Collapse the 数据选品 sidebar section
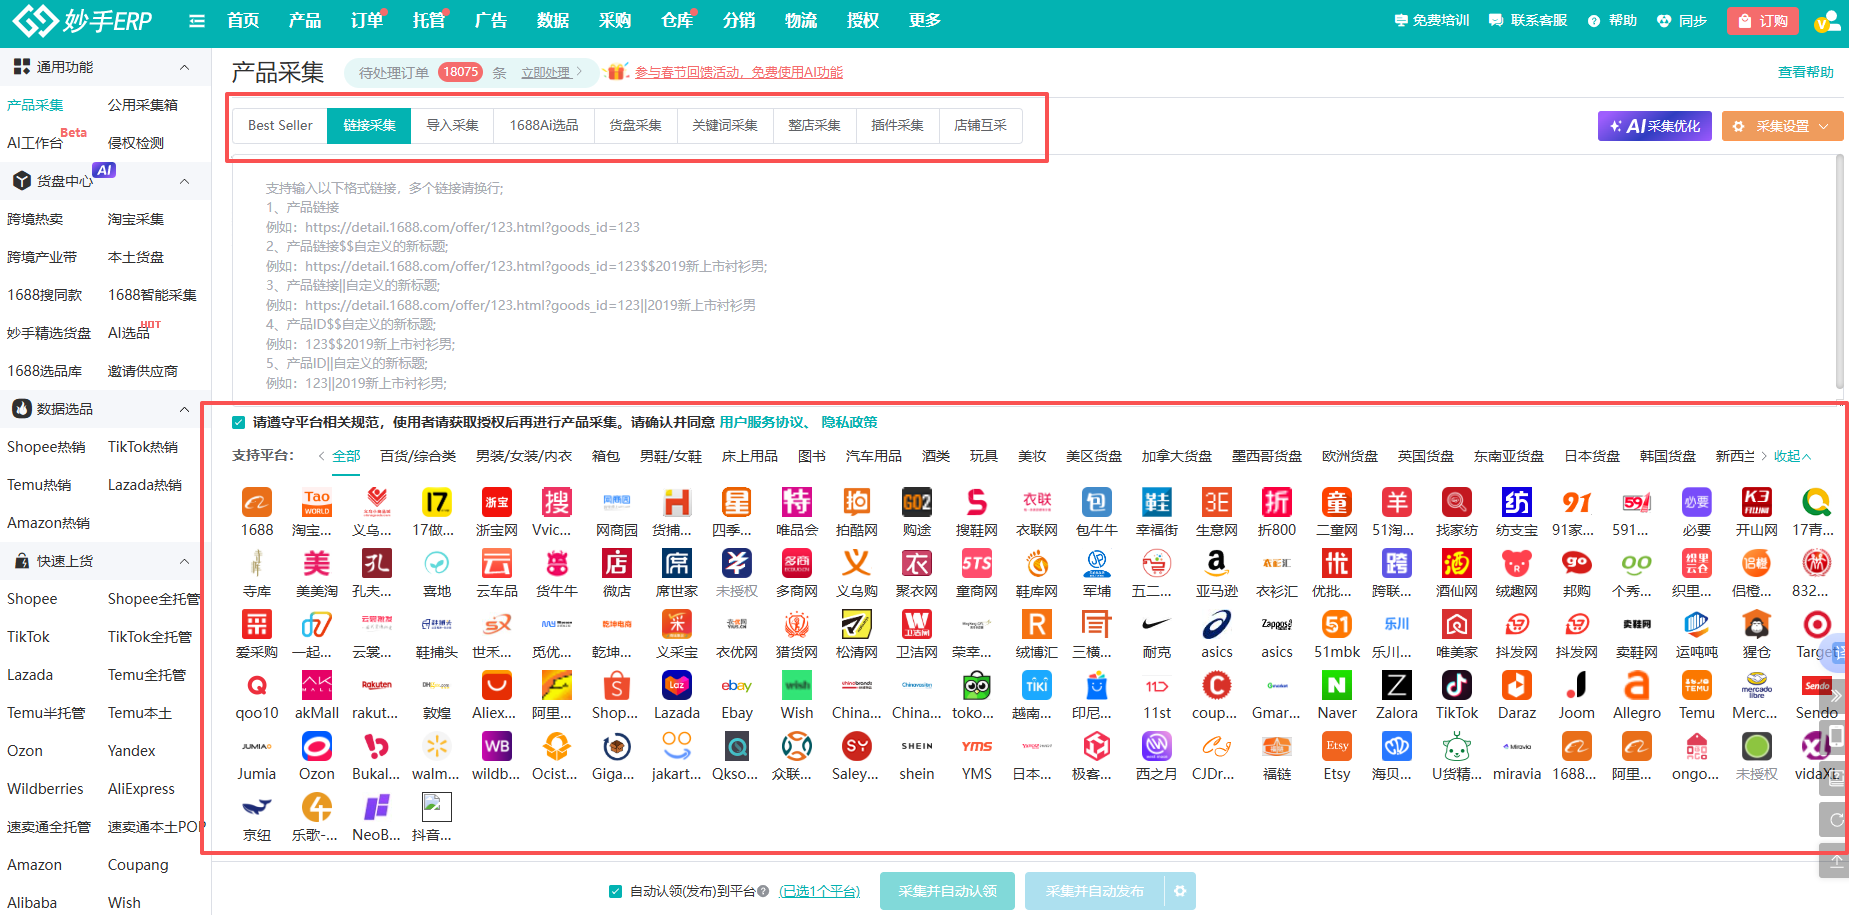The image size is (1849, 915). [x=184, y=409]
